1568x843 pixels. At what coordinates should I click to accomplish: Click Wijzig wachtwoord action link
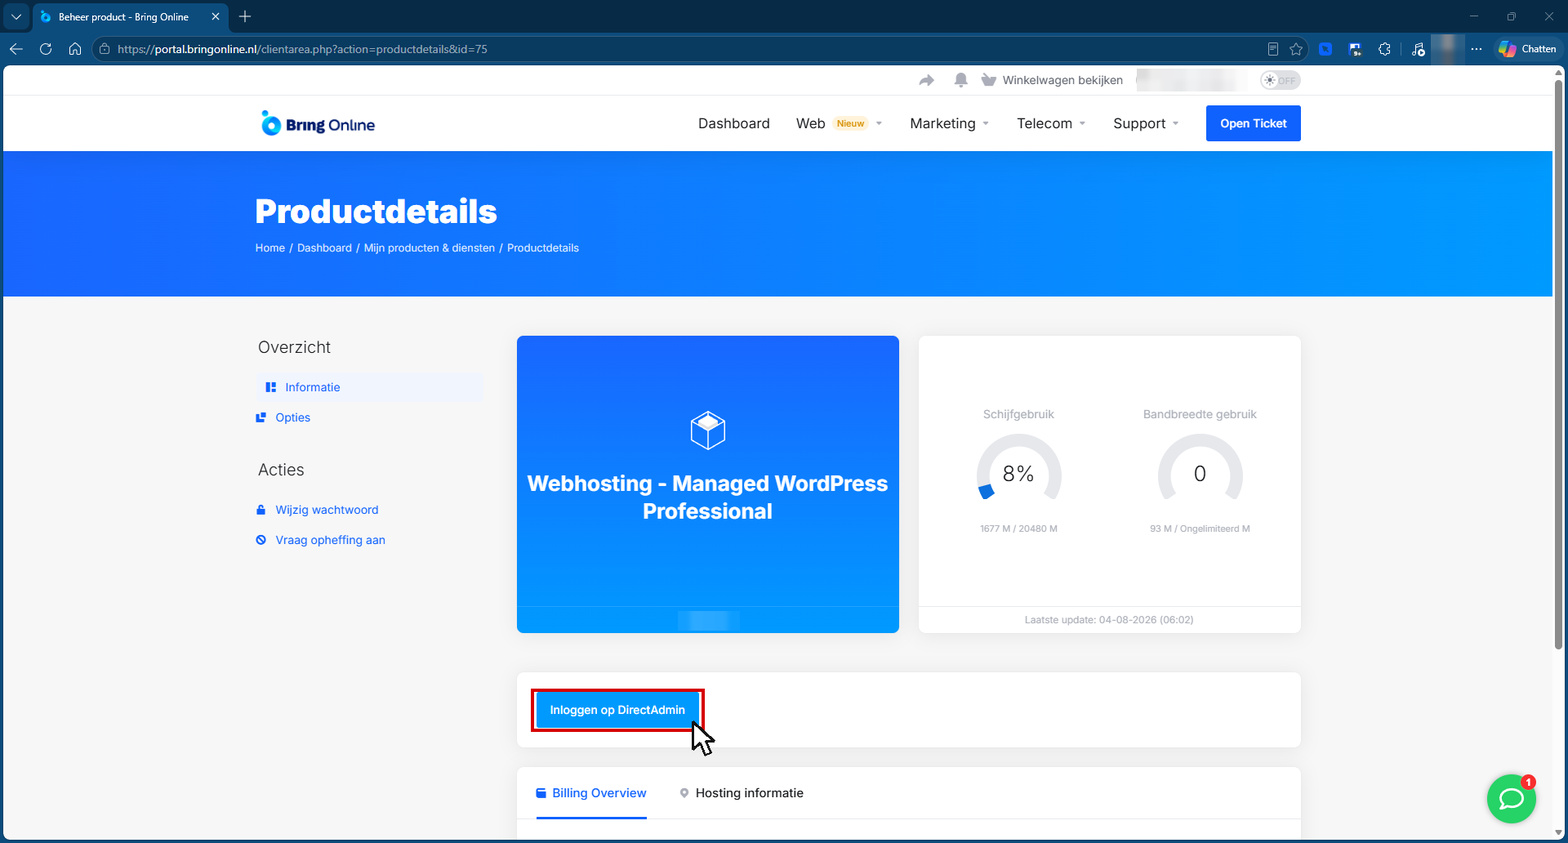(327, 510)
